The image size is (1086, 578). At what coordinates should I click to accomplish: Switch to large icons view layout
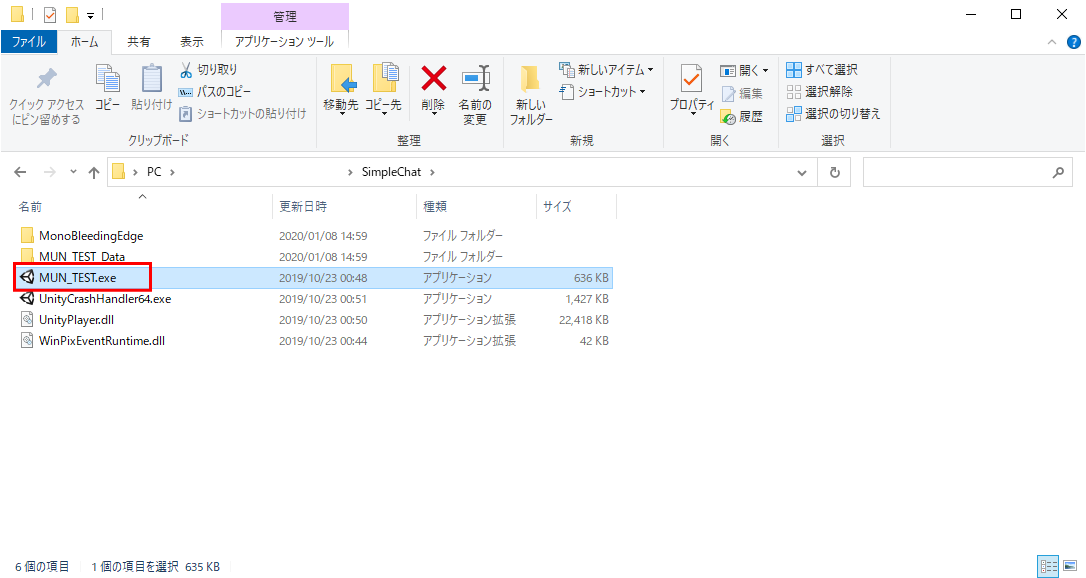1069,566
